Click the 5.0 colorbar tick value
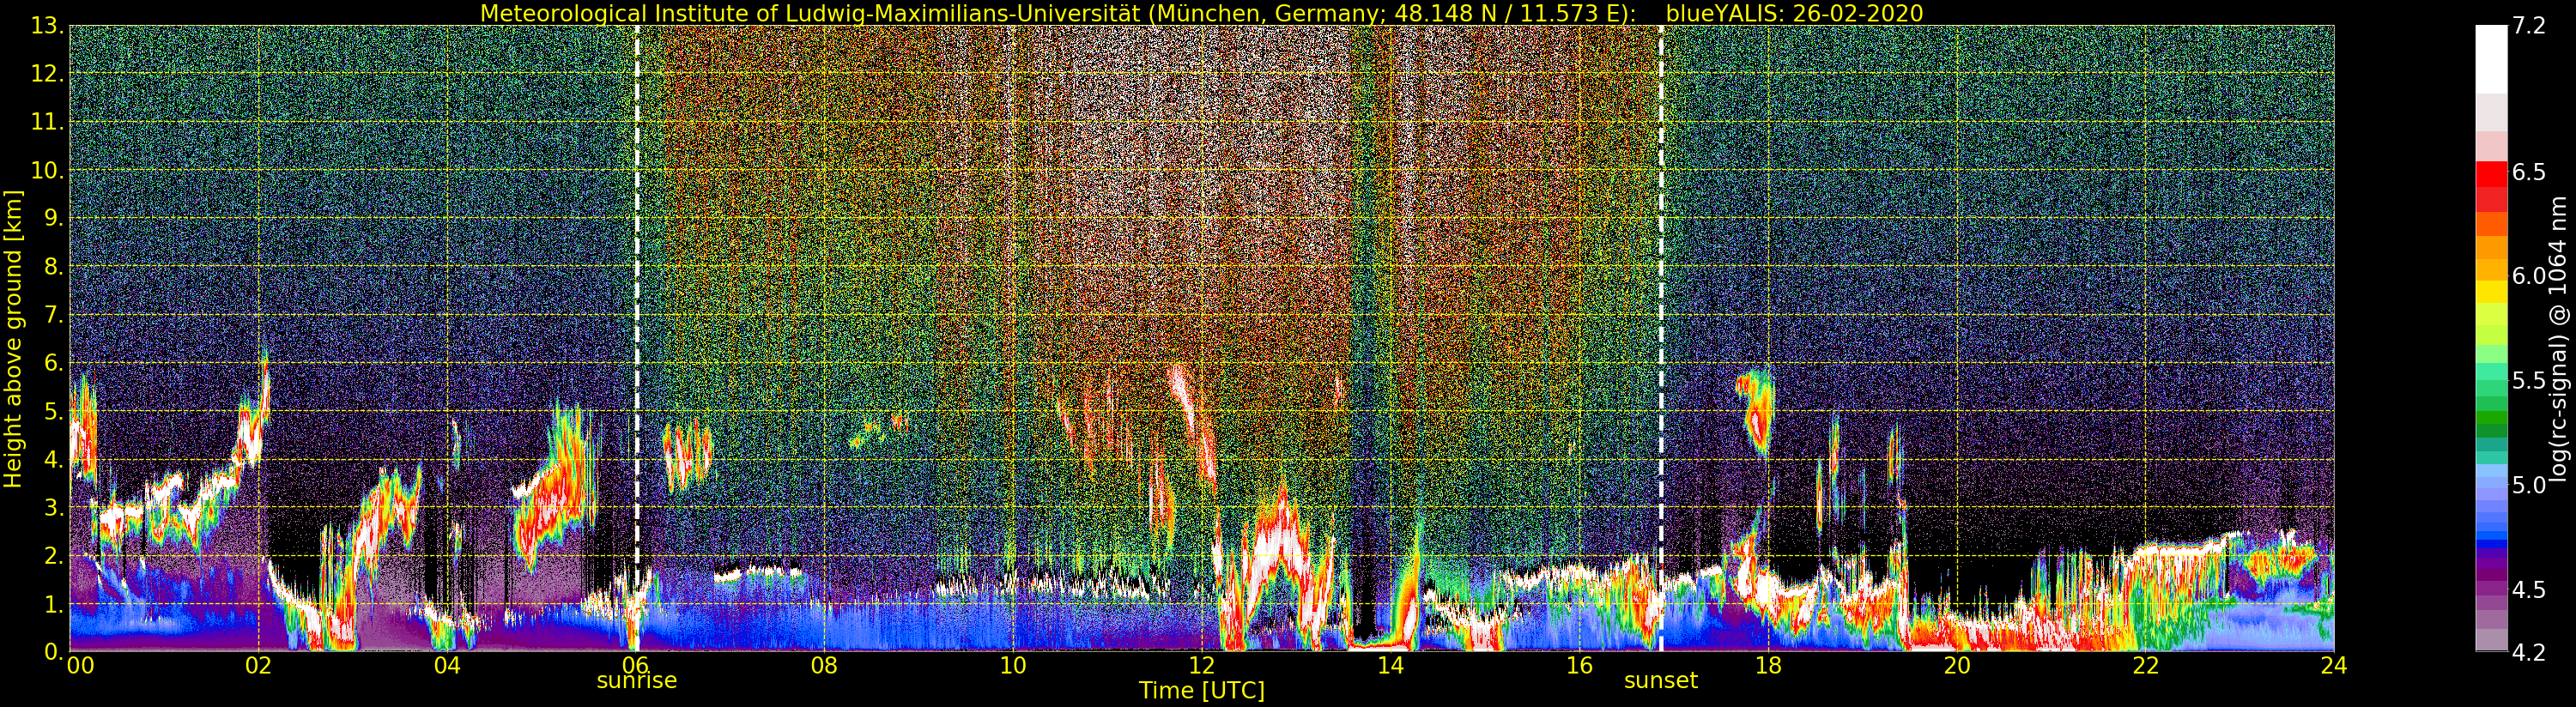2576x707 pixels. [x=2529, y=485]
